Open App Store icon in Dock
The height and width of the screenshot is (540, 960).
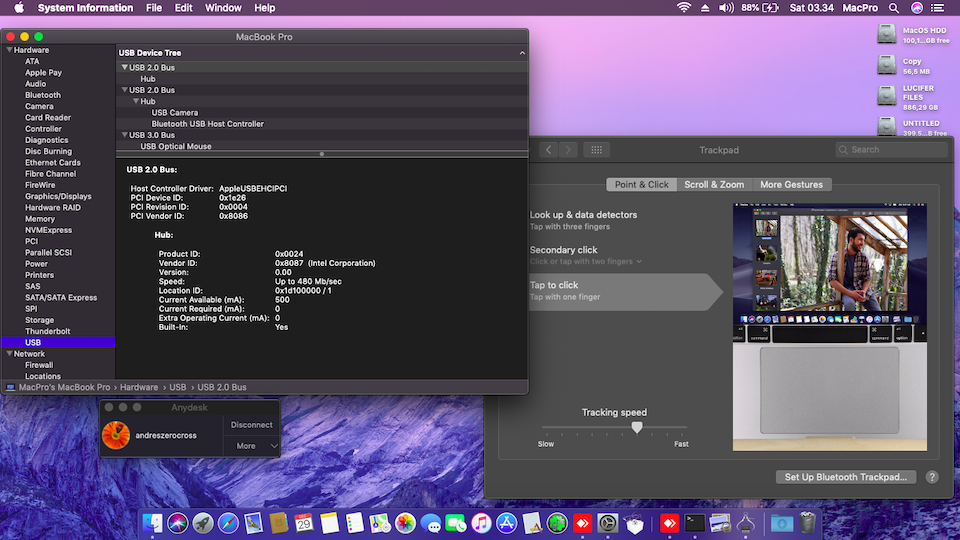(506, 523)
